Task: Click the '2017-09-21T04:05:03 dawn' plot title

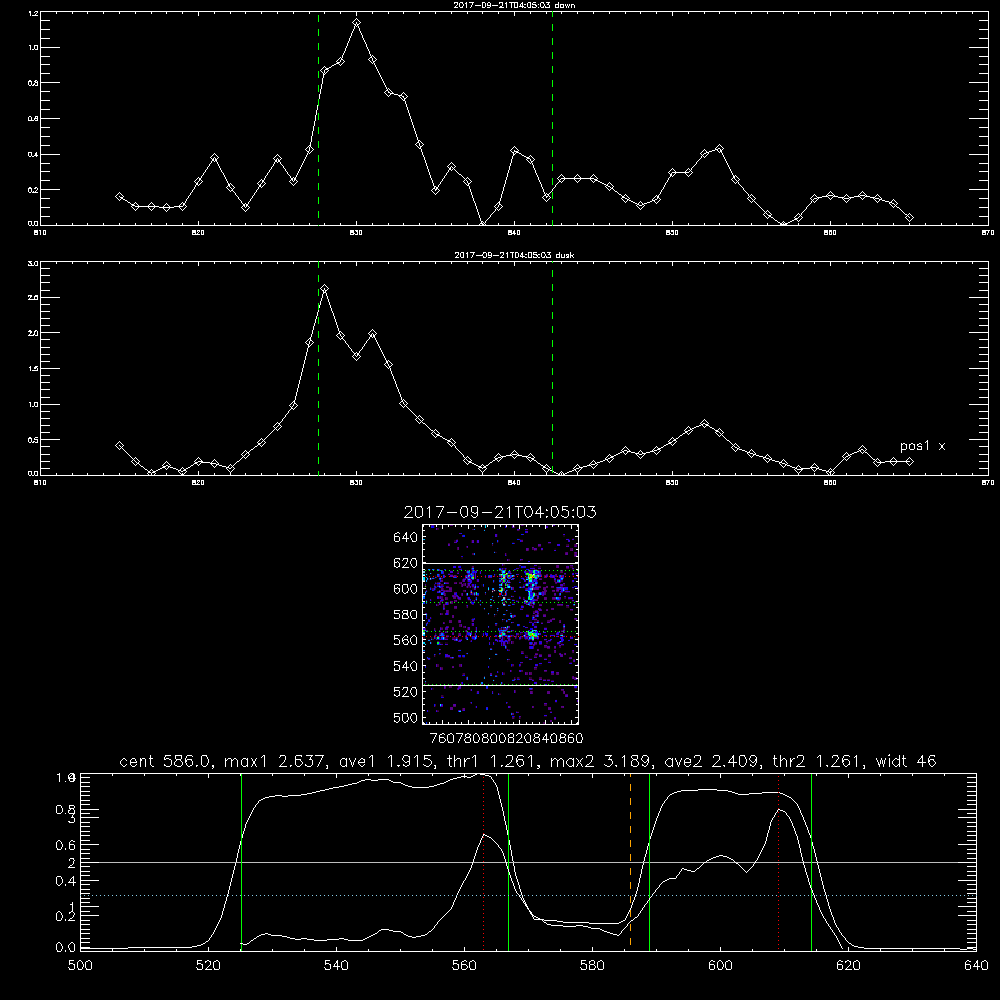Action: (514, 5)
